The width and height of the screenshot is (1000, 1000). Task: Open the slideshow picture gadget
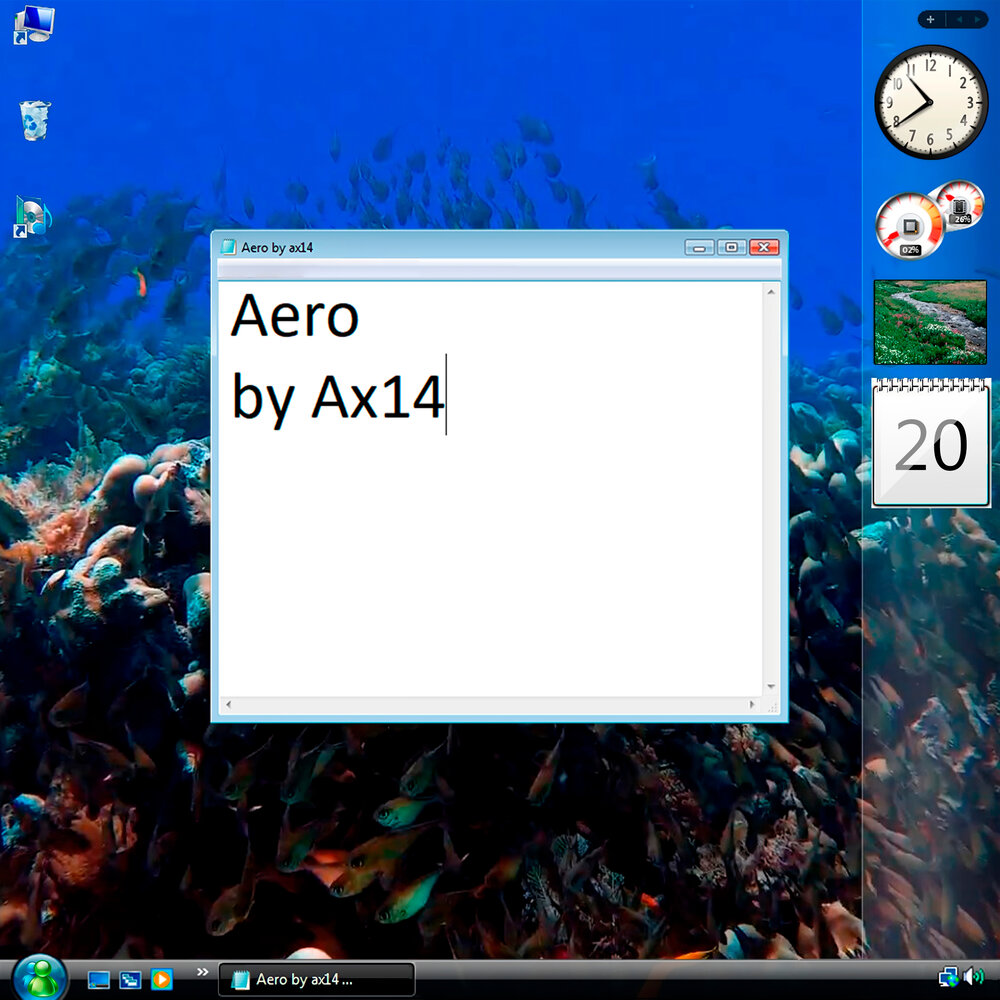[x=930, y=322]
